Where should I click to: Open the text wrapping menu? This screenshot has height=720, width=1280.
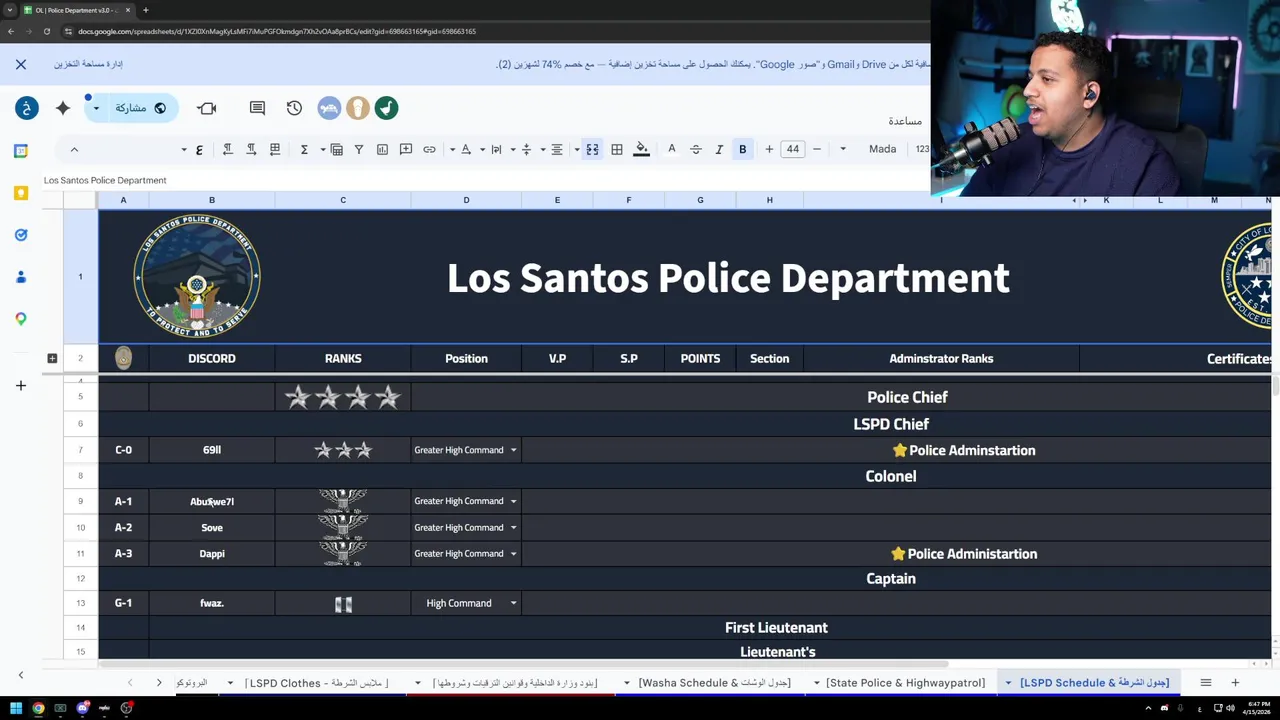point(496,149)
